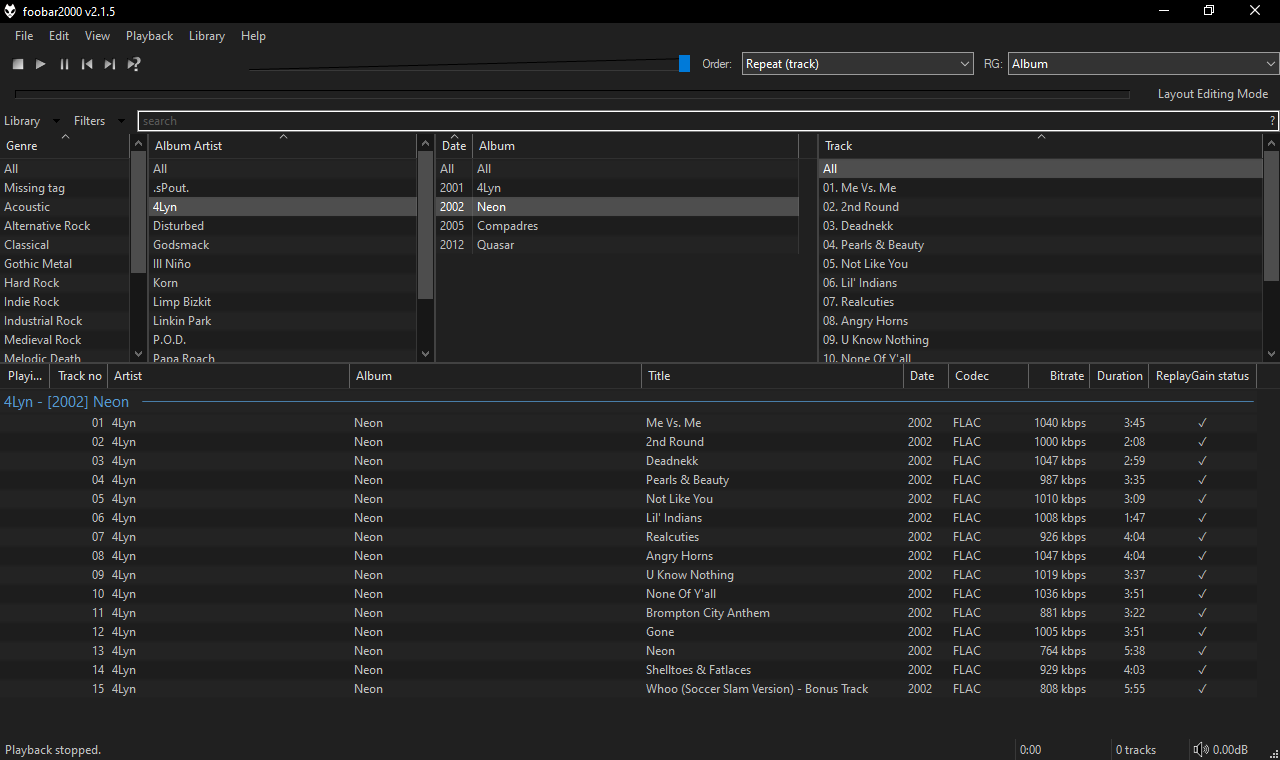
Task: Sort by the Album Artist header
Action: [283, 146]
